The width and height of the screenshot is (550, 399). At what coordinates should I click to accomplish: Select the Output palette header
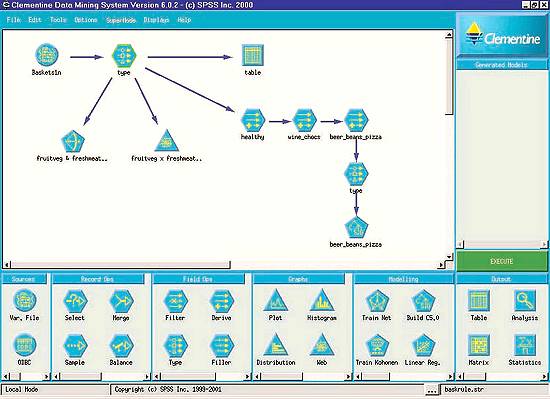[502, 279]
